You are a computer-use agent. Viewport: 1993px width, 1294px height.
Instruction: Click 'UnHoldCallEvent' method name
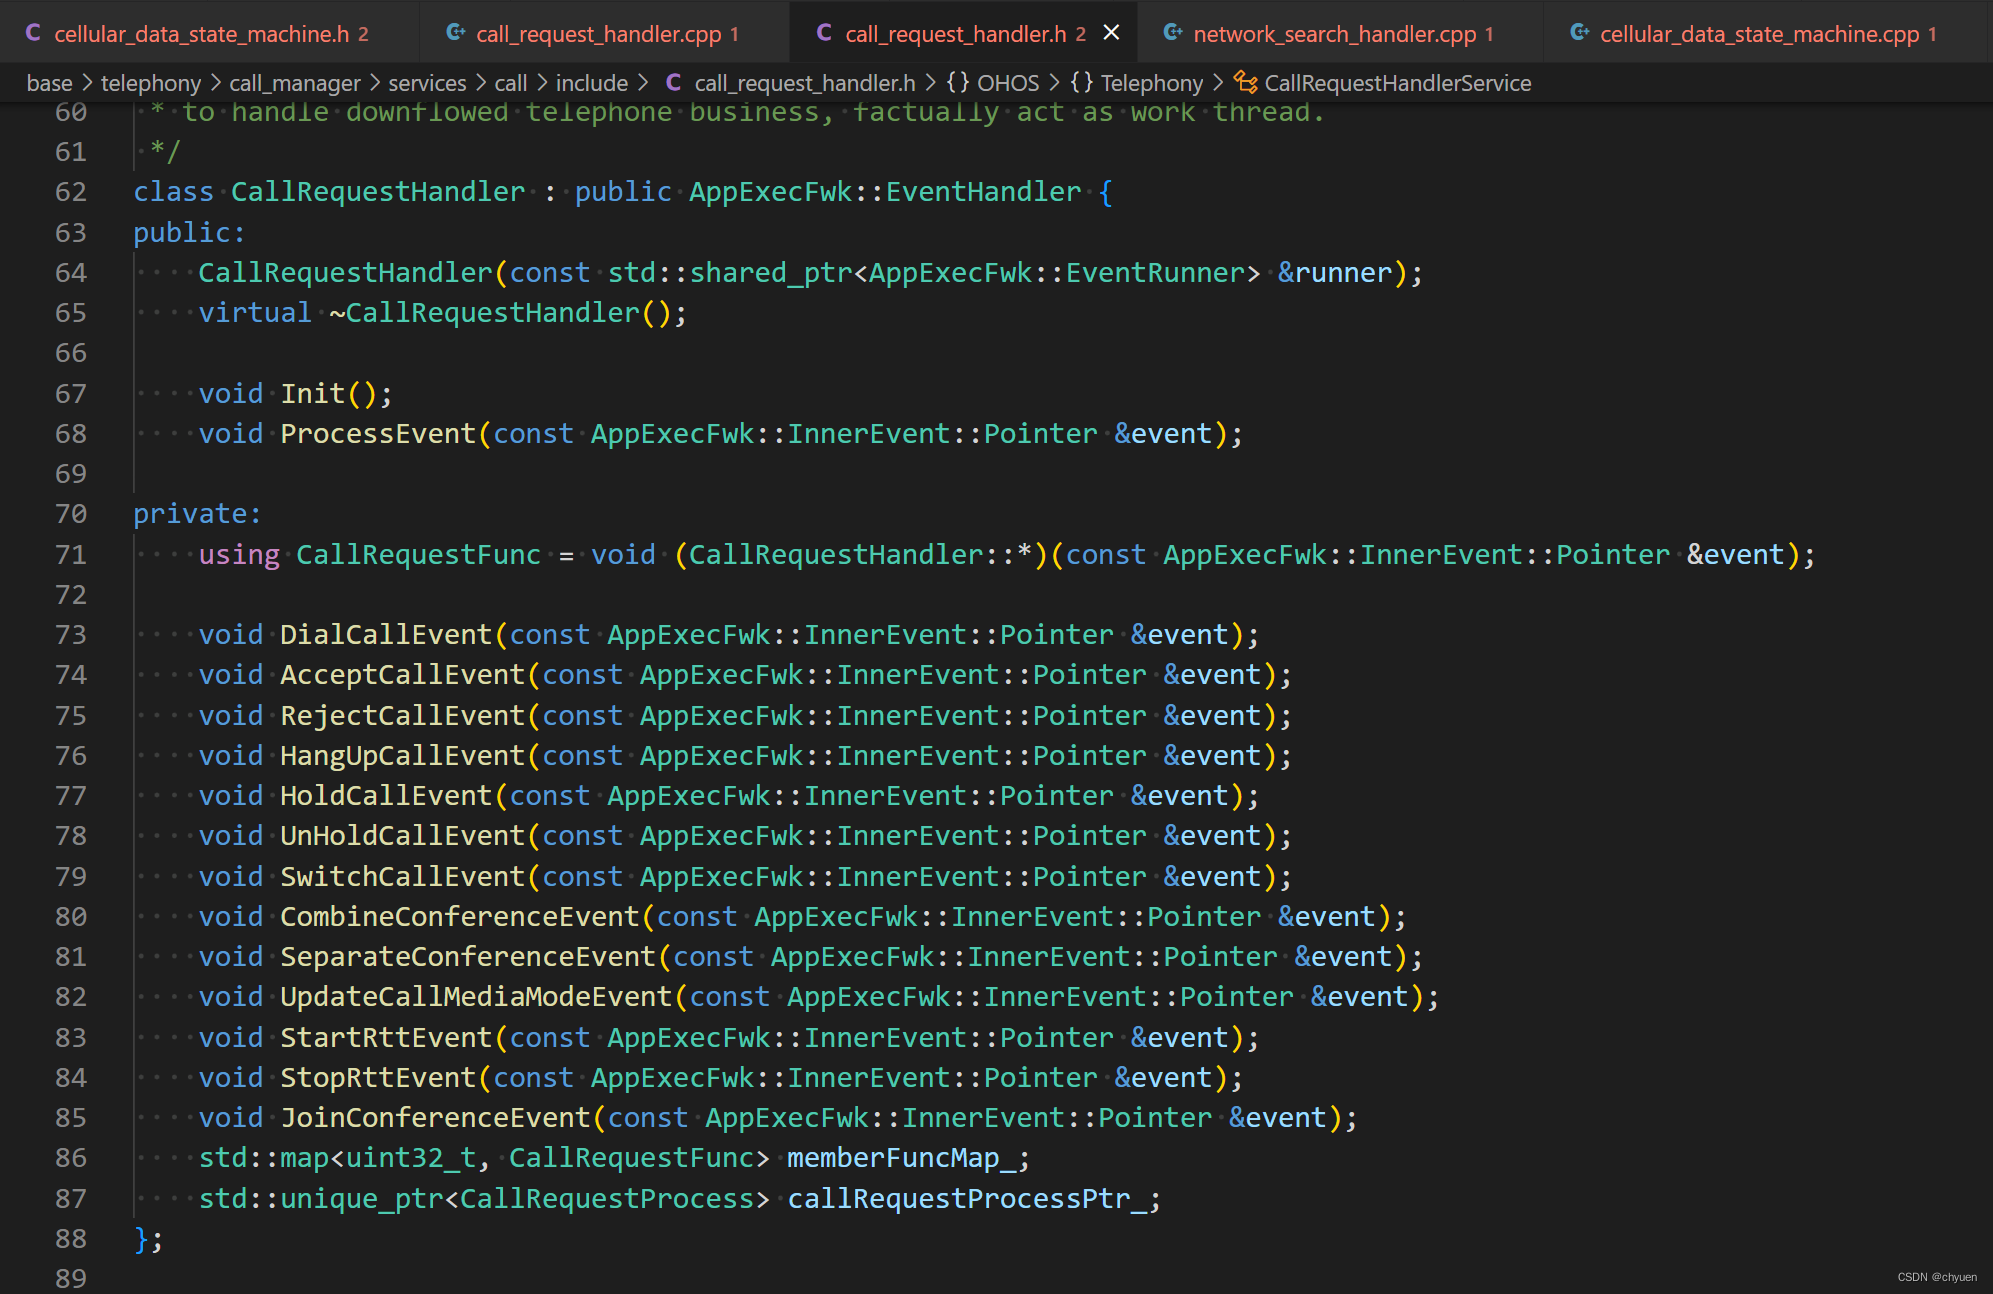coord(402,836)
